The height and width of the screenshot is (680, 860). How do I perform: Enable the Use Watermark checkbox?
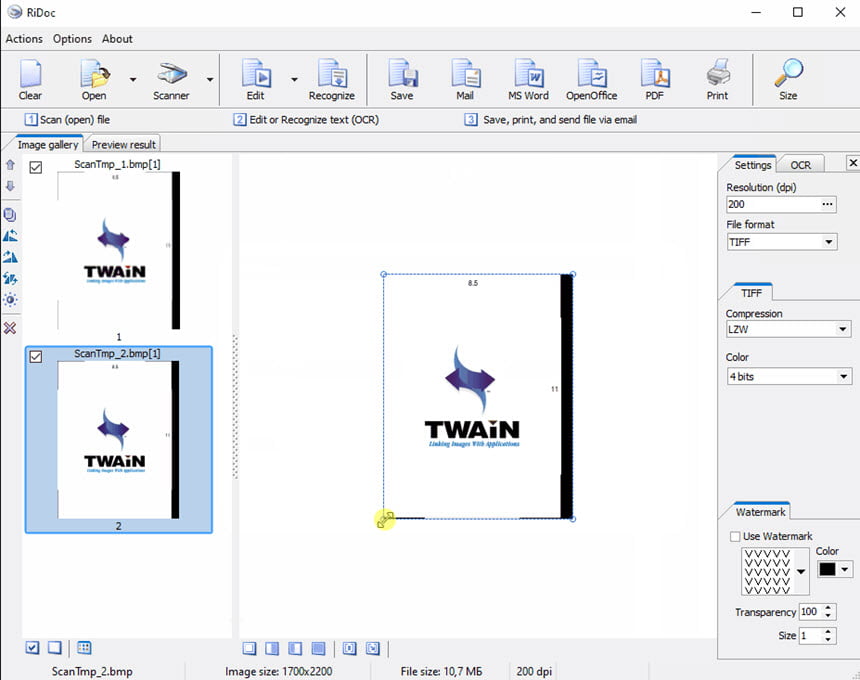[735, 536]
